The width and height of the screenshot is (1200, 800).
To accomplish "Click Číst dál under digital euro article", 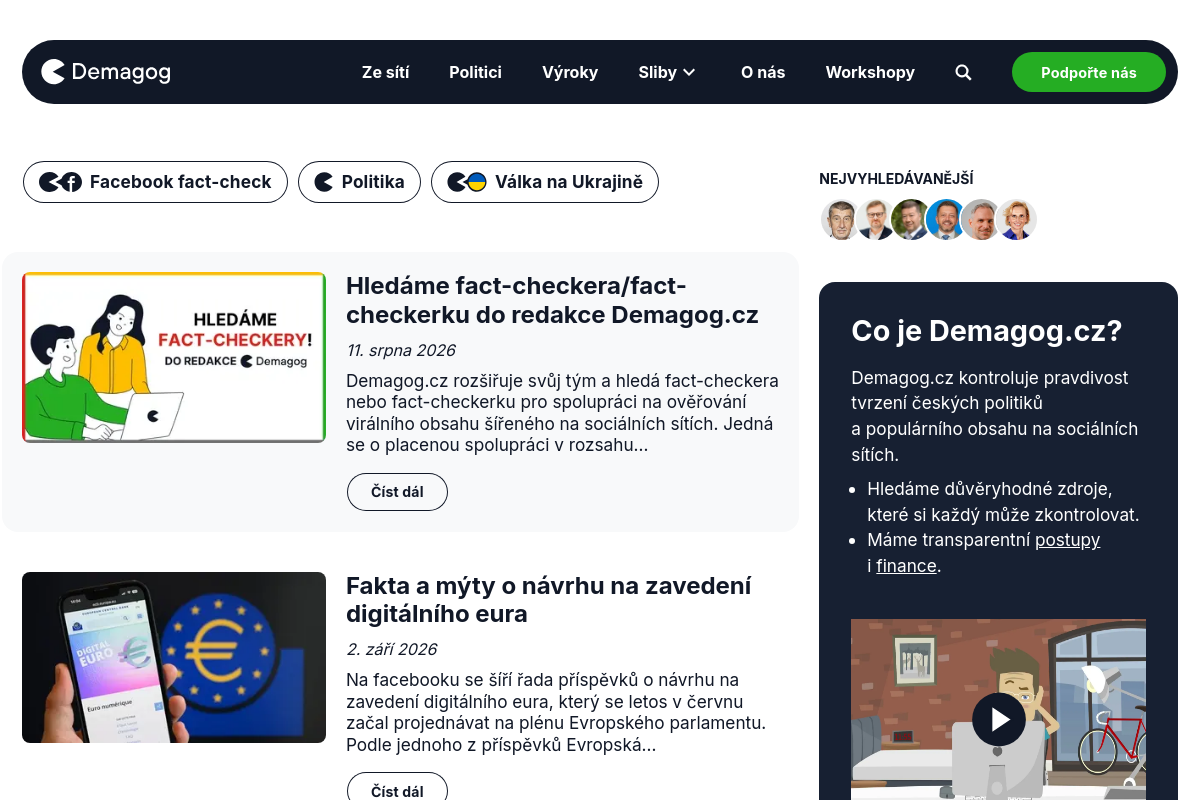I will coord(397,790).
